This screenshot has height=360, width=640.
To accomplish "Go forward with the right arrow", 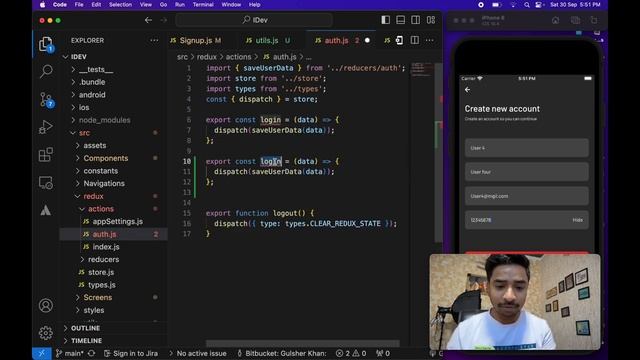I will point(164,20).
